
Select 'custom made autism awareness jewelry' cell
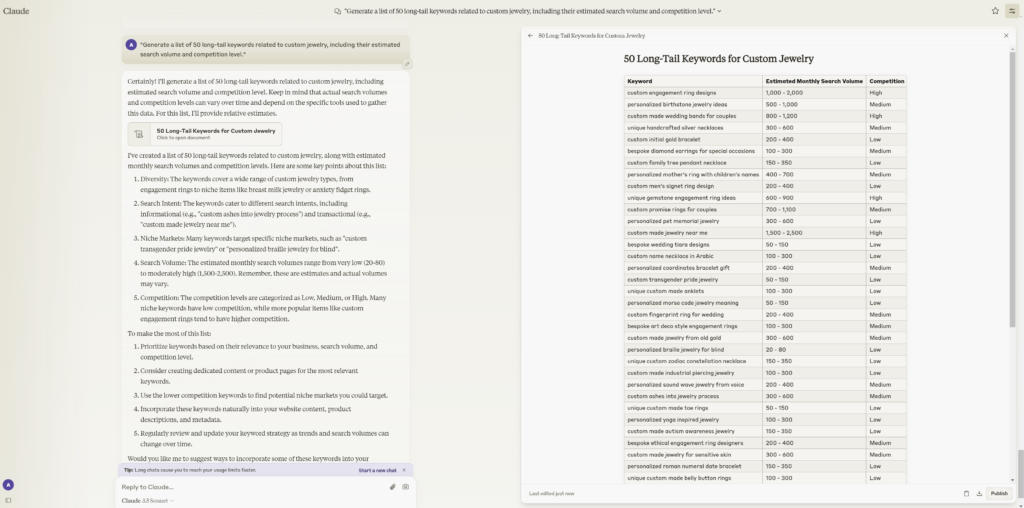693,431
